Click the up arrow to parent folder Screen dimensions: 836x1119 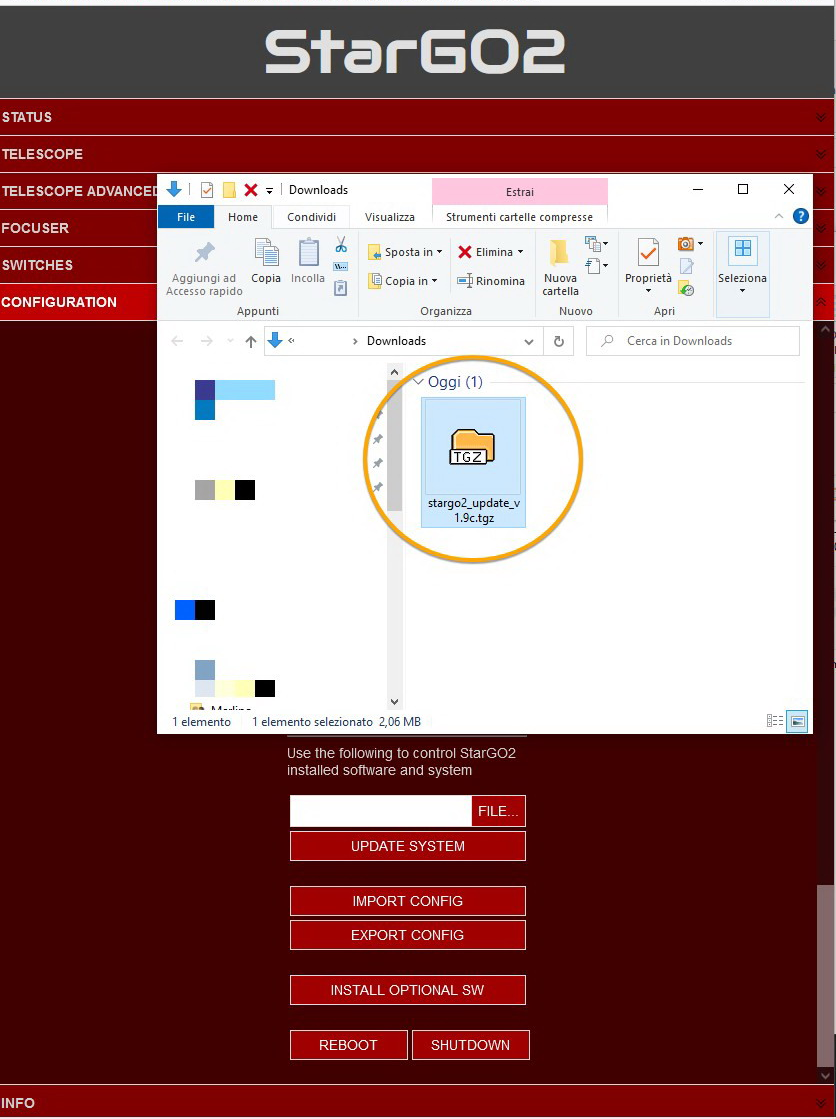[251, 342]
